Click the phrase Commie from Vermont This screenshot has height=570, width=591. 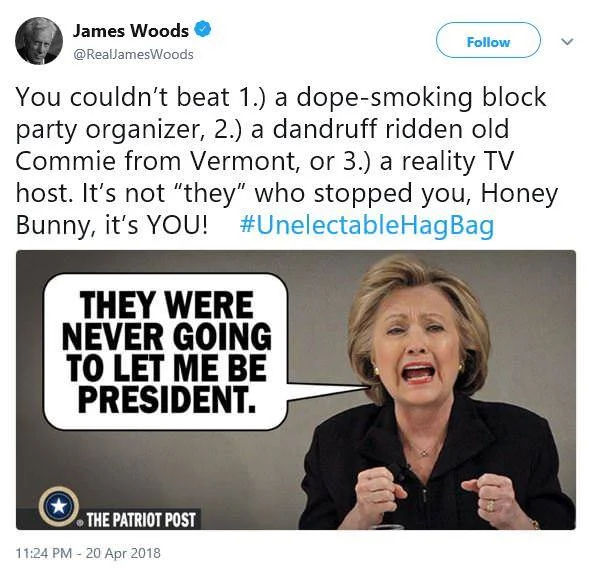tap(155, 161)
